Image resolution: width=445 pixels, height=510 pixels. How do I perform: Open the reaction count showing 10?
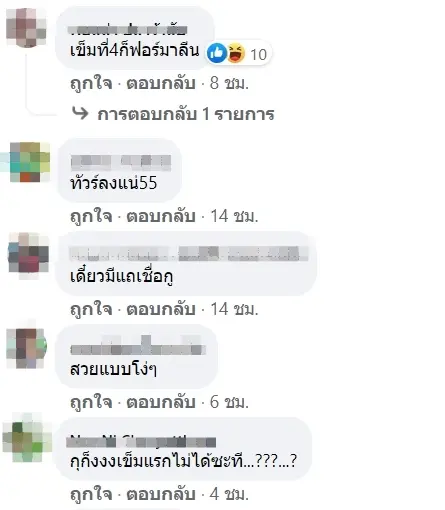pyautogui.click(x=259, y=54)
